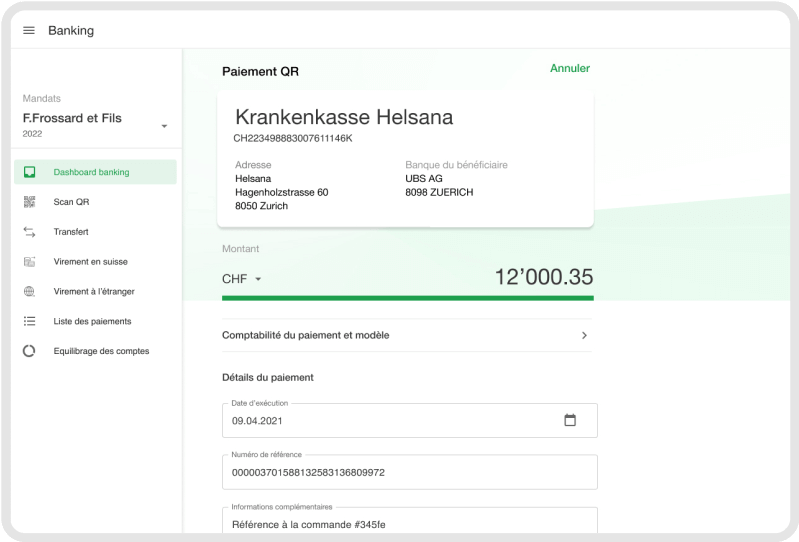Expand Comptabilité du paiement et modèle
Screen dimensions: 799x542
(584, 336)
